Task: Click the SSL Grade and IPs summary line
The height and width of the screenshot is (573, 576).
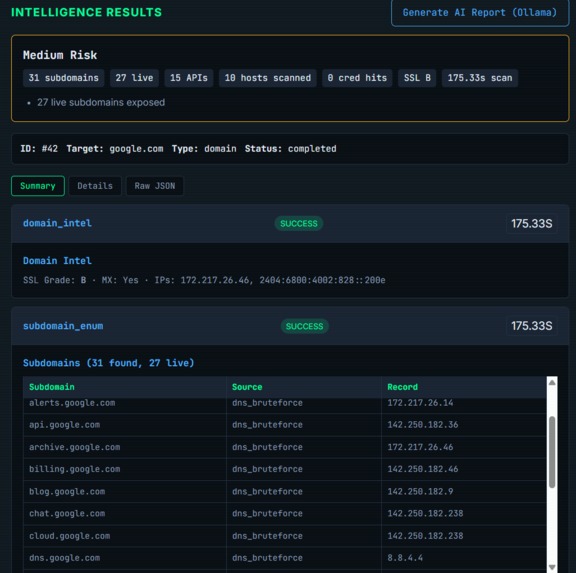Action: pos(204,280)
